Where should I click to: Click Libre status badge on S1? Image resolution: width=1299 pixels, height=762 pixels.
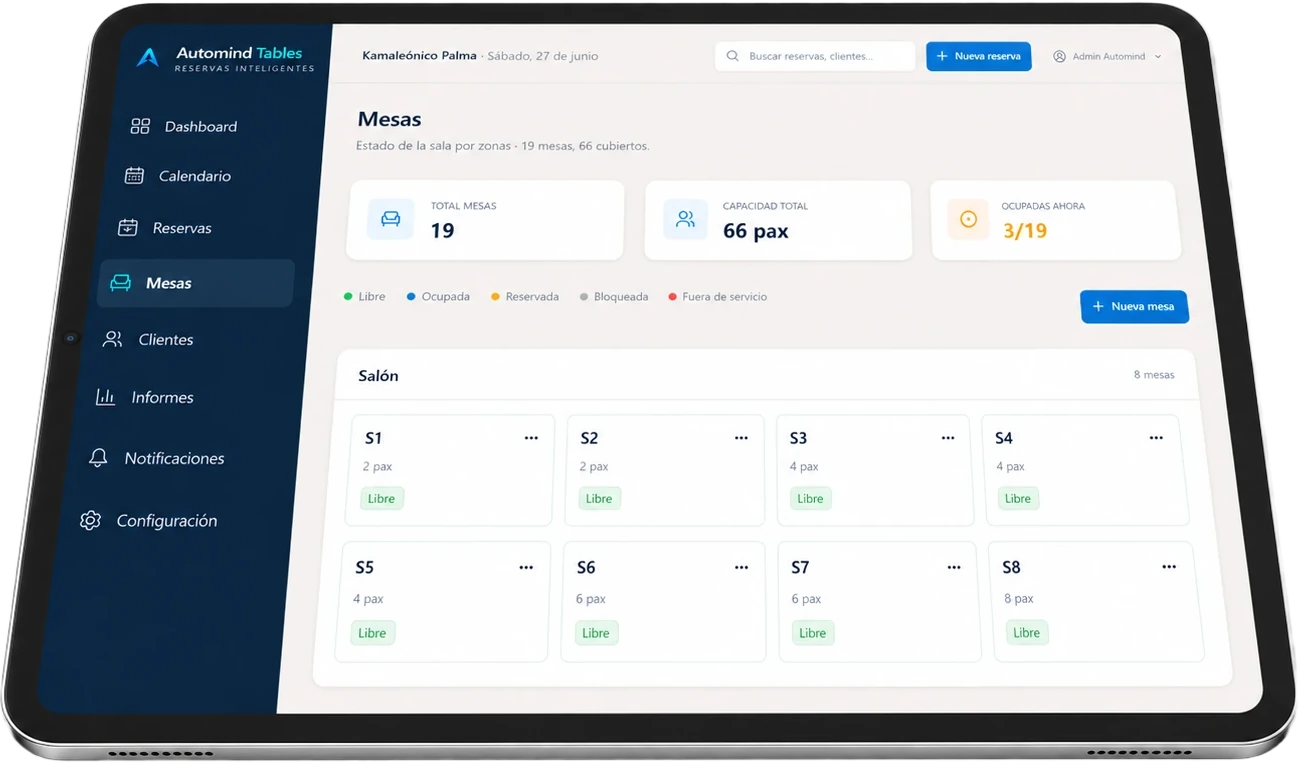pyautogui.click(x=382, y=499)
